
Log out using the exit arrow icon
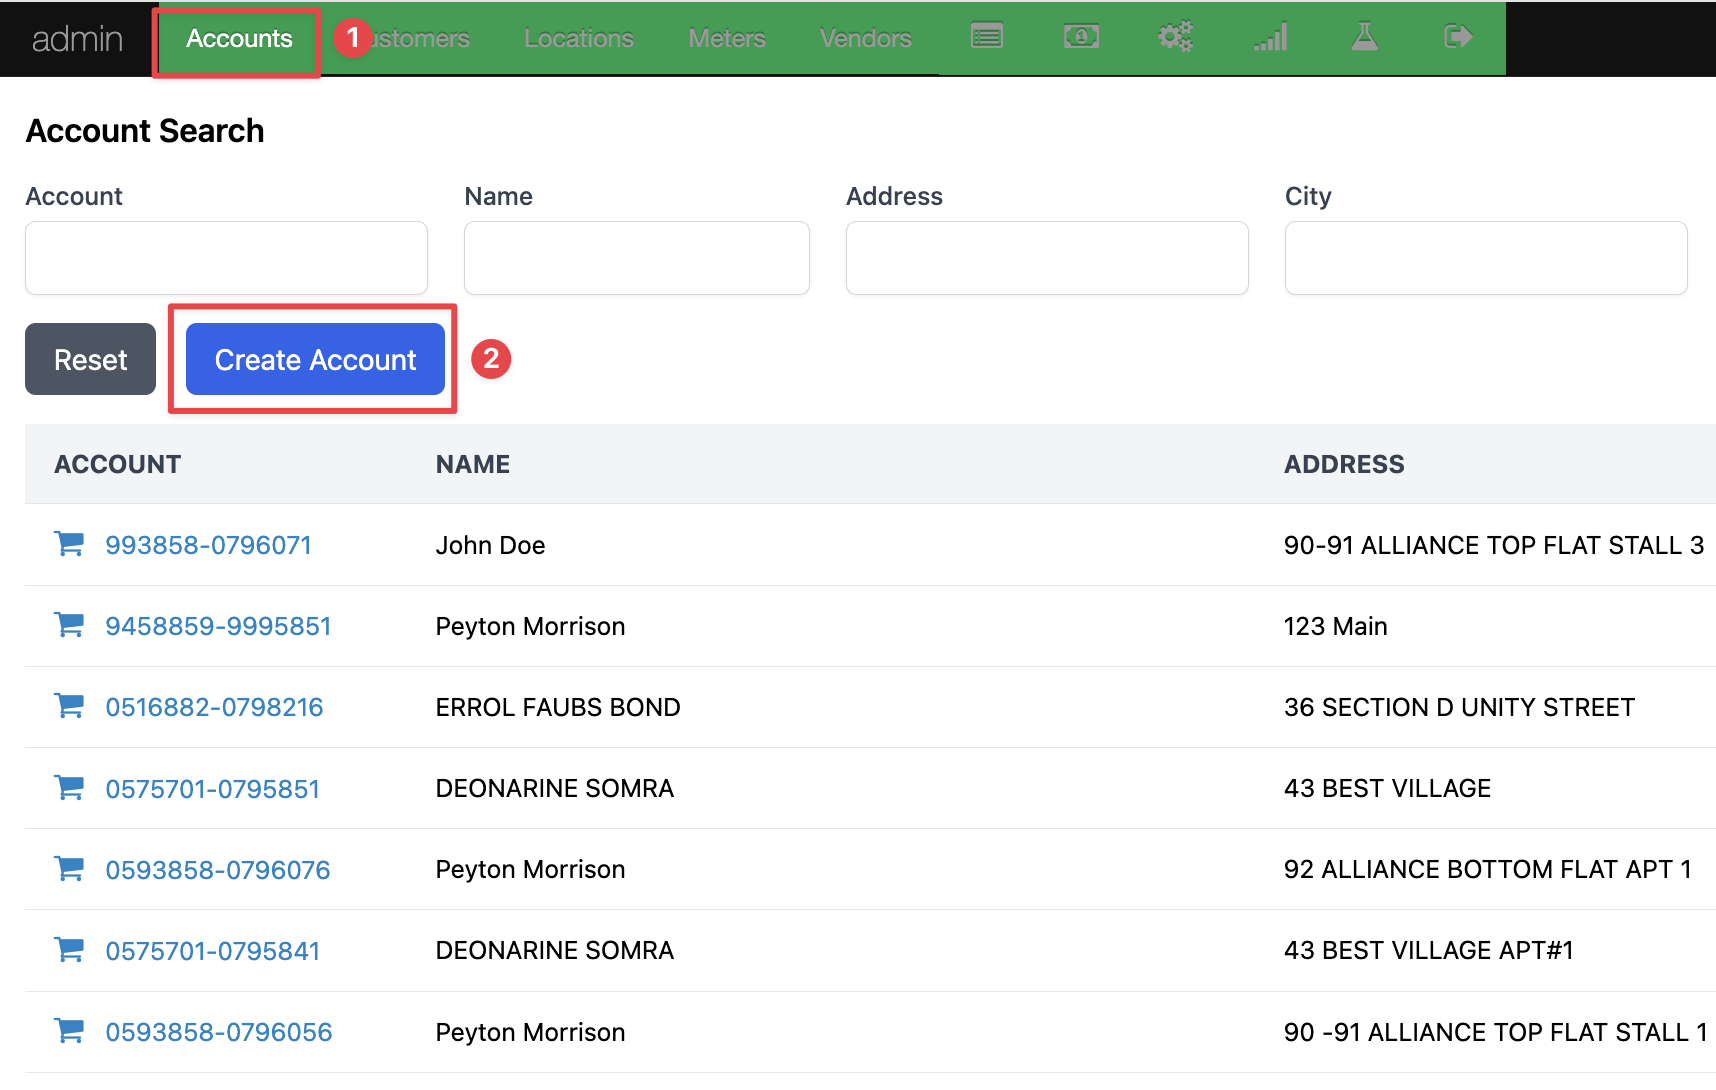click(x=1458, y=38)
